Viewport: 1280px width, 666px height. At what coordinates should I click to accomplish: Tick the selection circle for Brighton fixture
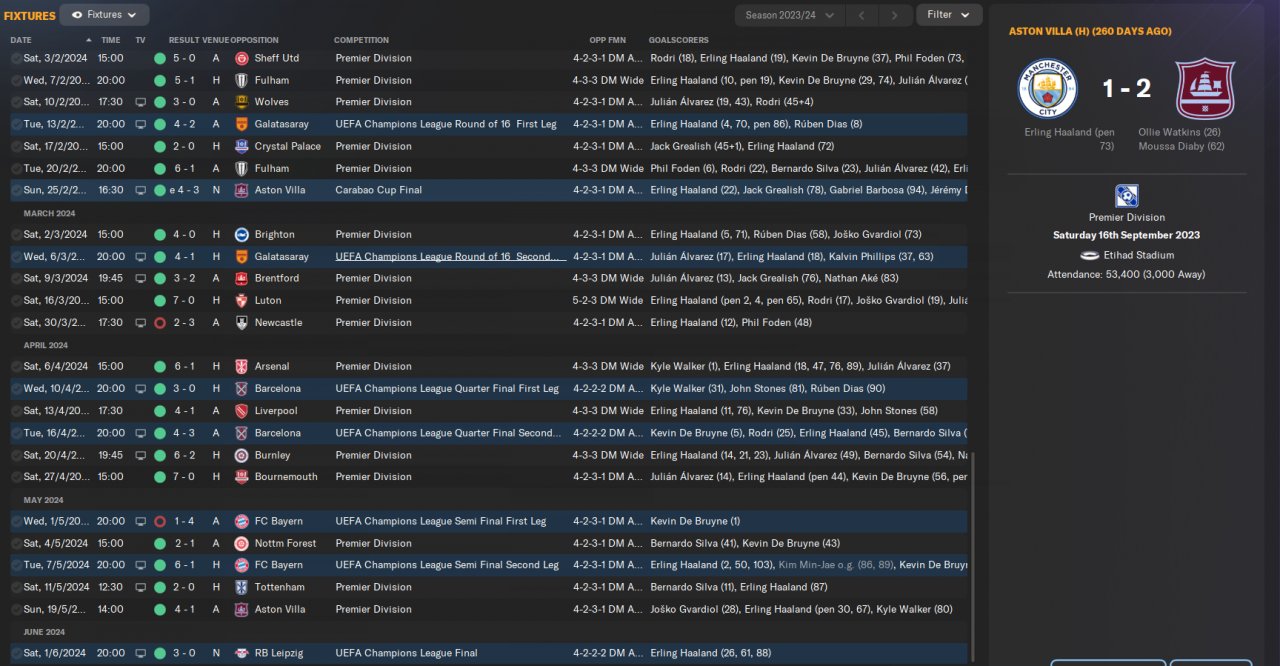(x=16, y=234)
